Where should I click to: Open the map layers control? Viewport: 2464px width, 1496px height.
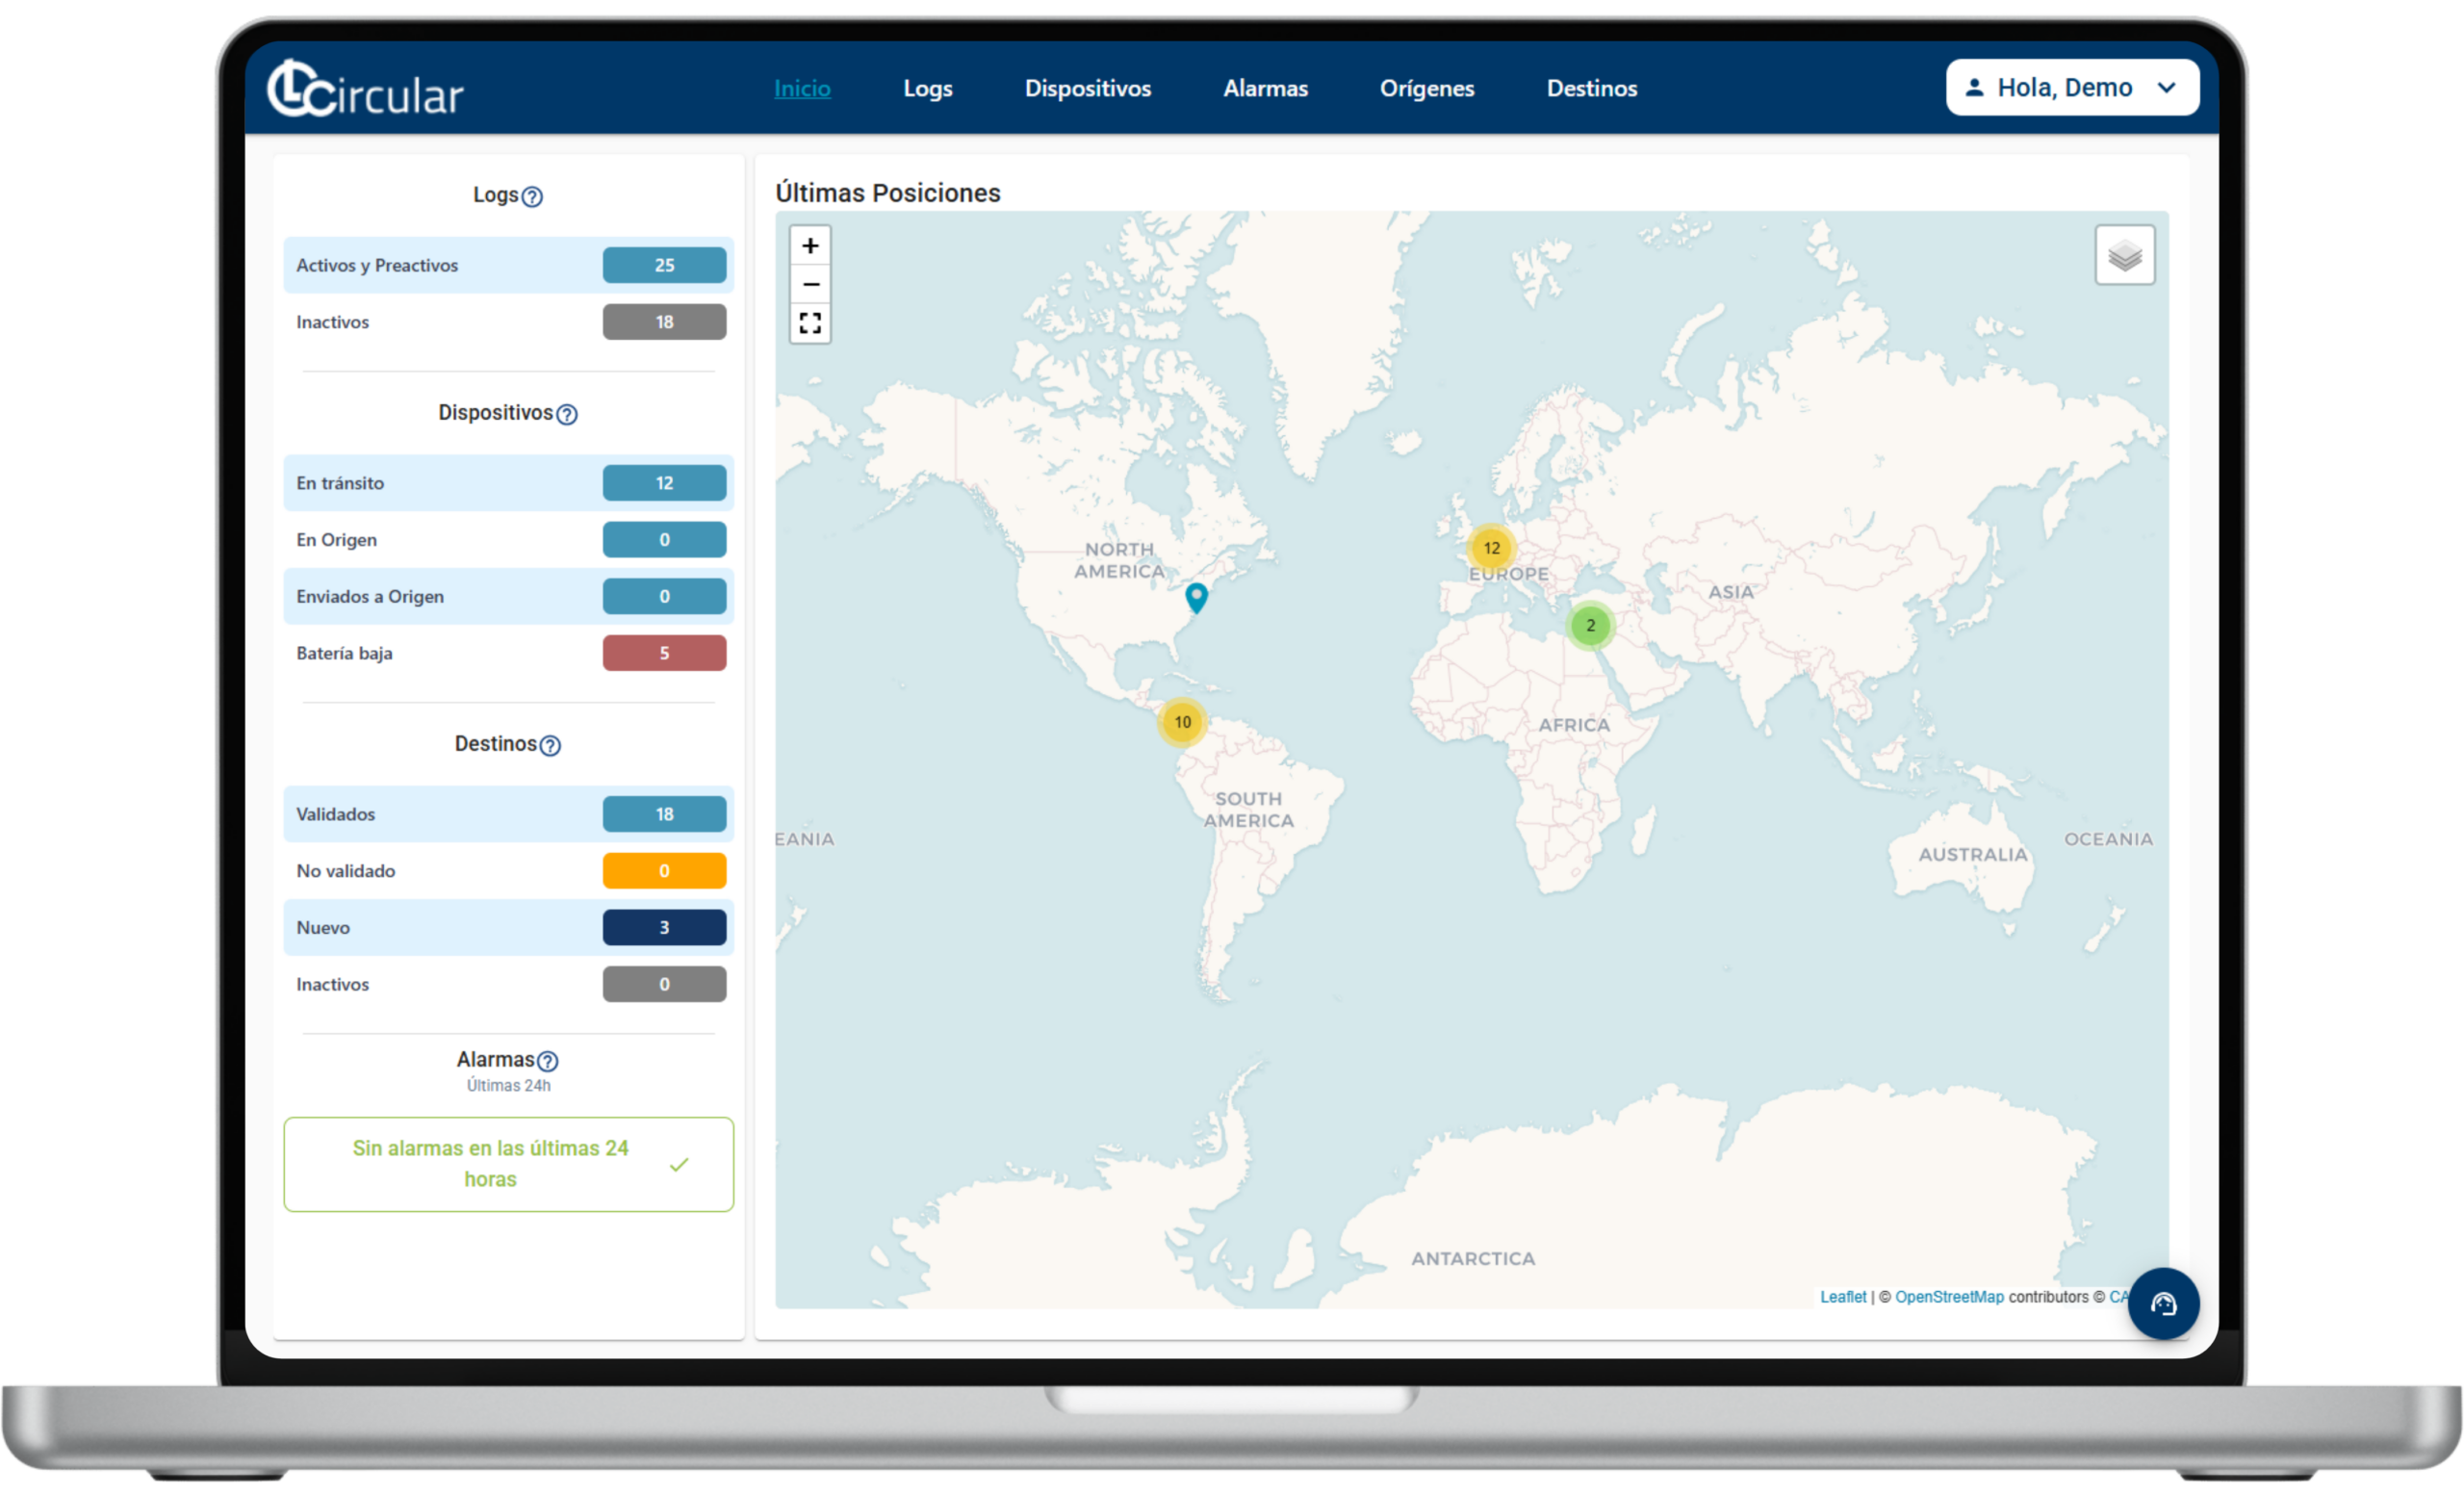pyautogui.click(x=2124, y=256)
